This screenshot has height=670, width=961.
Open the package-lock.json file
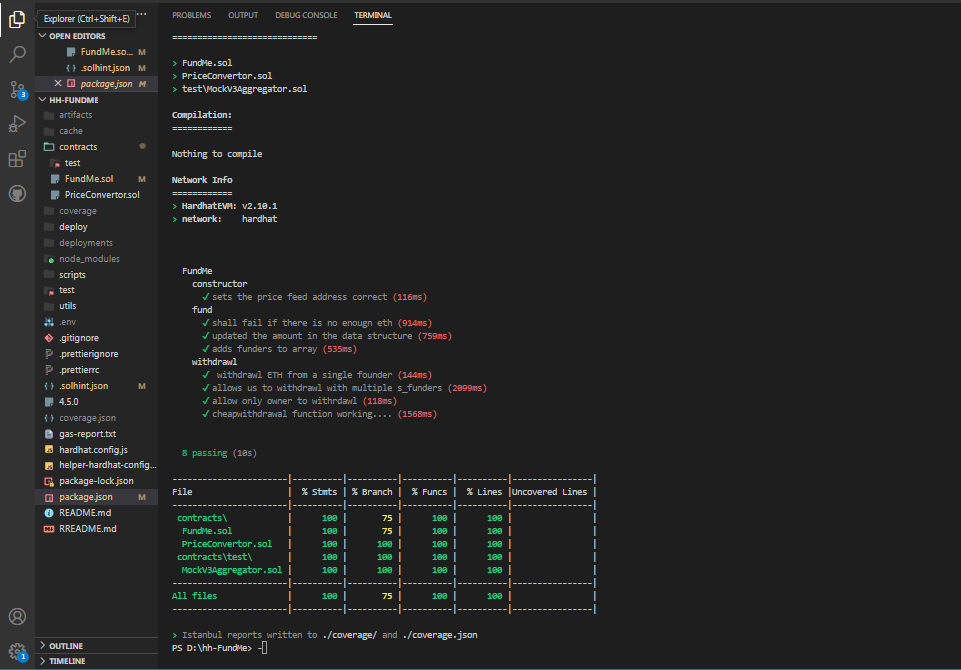[96, 481]
